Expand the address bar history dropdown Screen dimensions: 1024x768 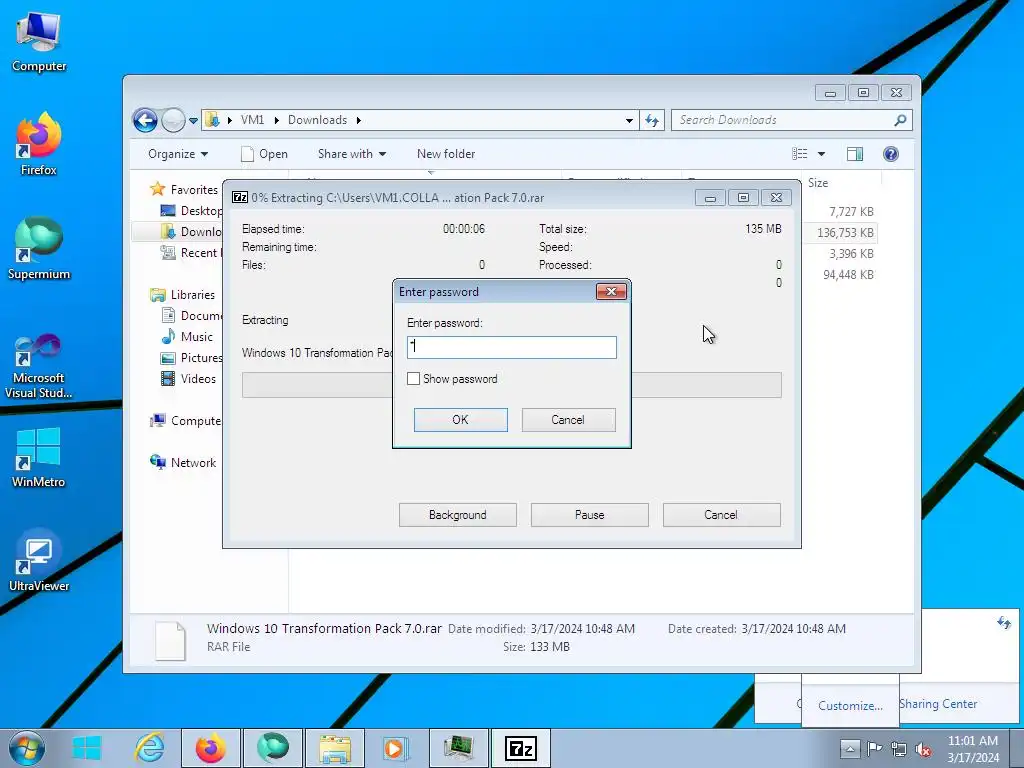point(629,120)
